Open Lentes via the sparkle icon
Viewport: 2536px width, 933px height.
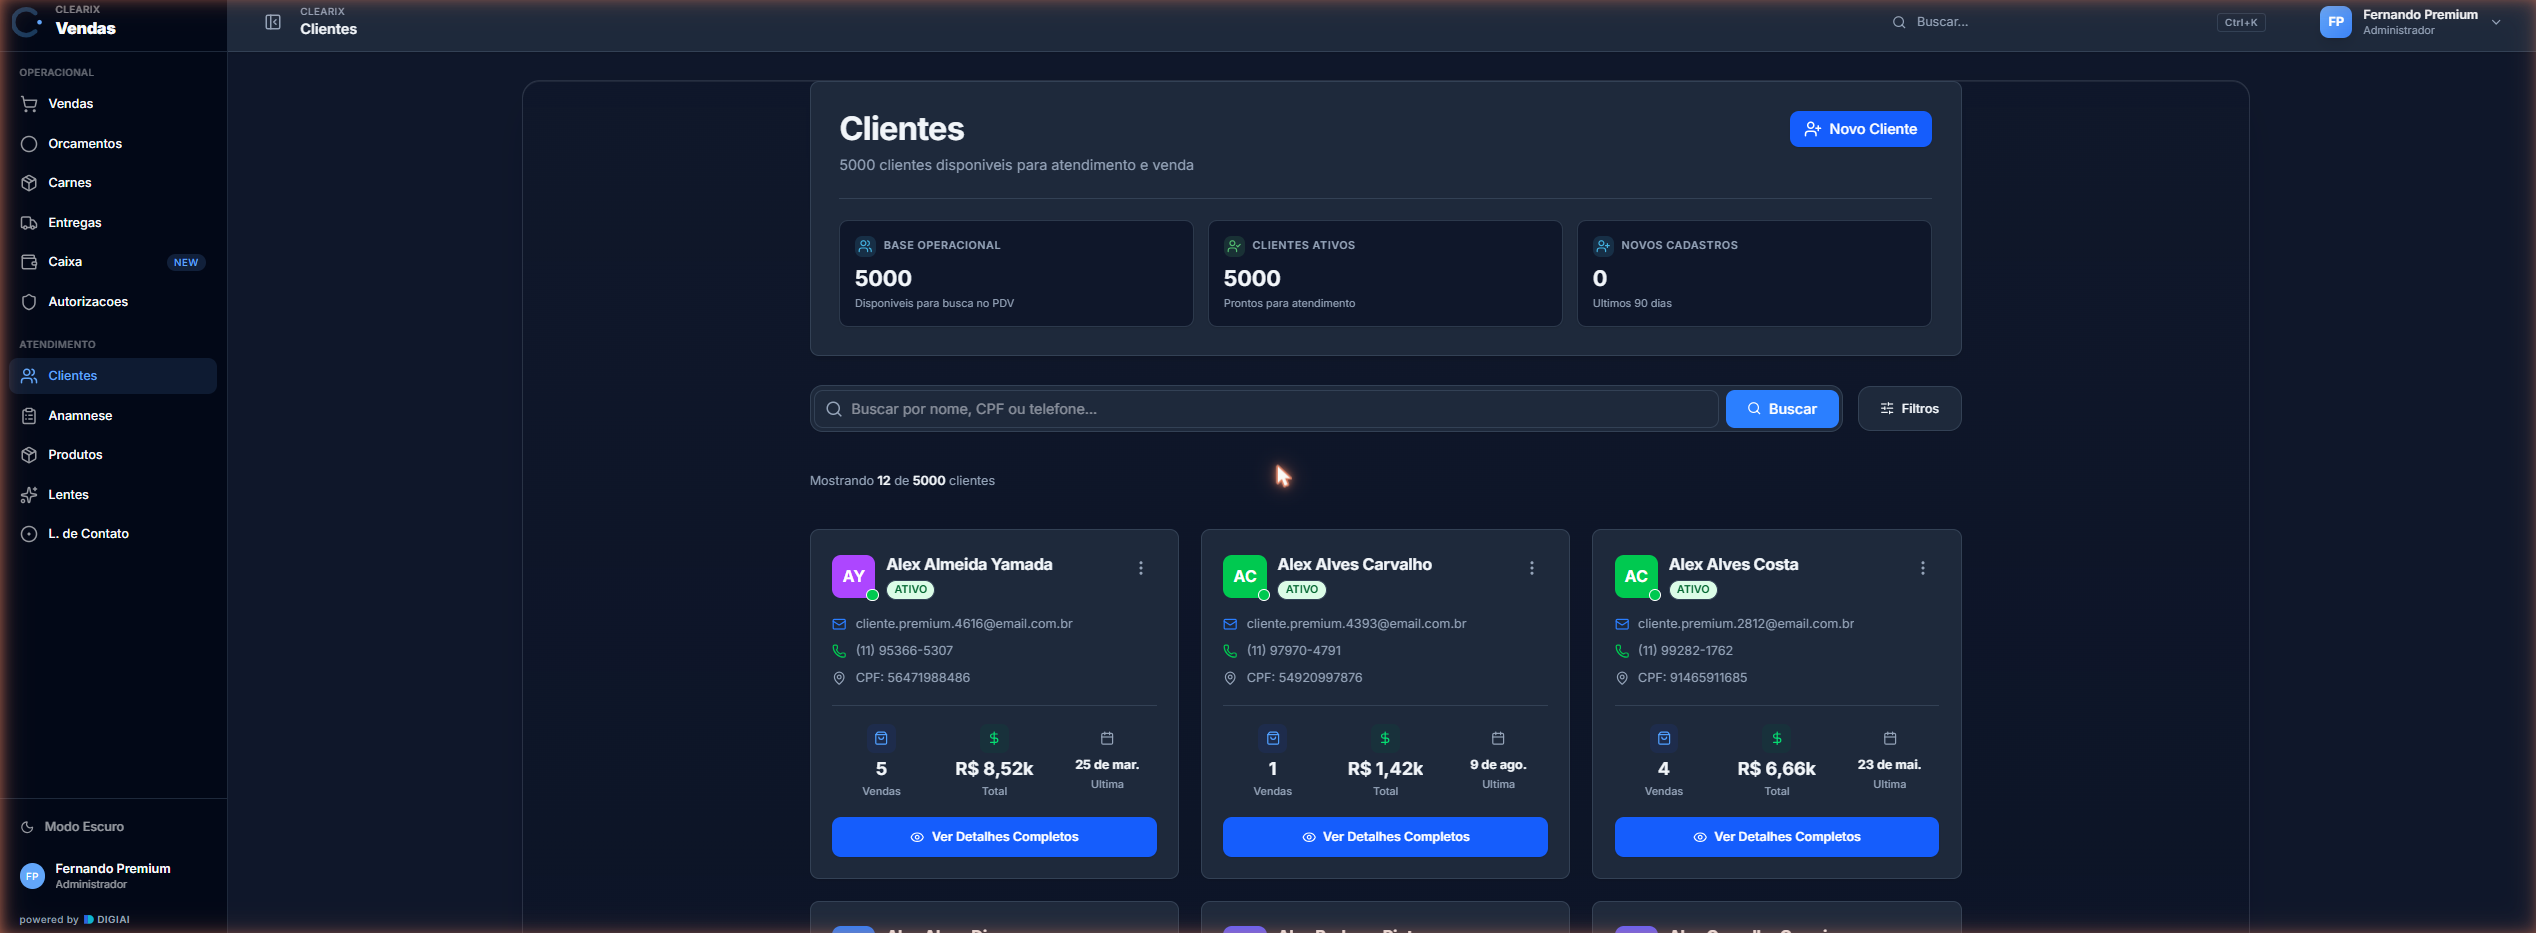pyautogui.click(x=29, y=495)
